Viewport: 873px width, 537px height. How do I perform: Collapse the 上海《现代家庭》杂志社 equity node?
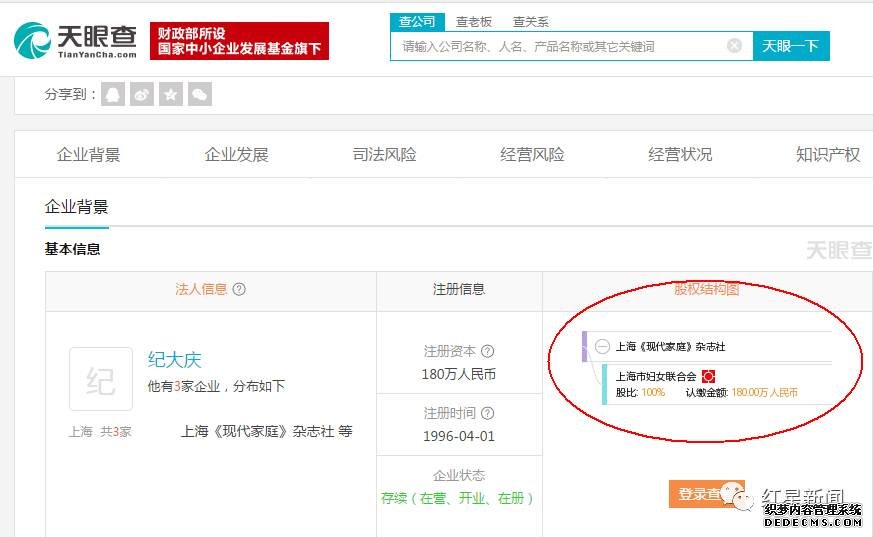602,347
